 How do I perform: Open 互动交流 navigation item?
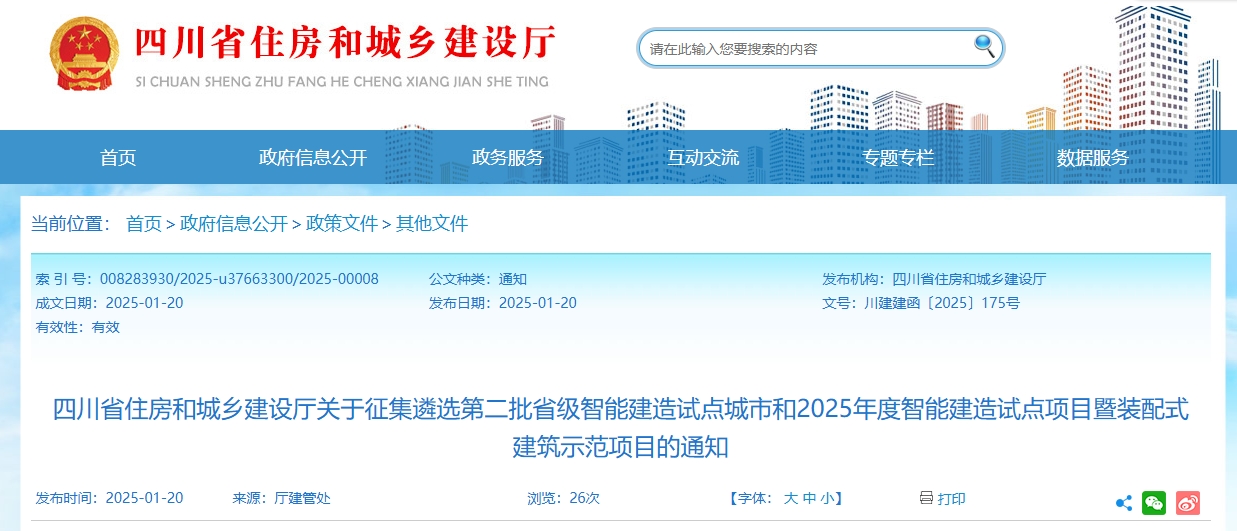pos(703,158)
